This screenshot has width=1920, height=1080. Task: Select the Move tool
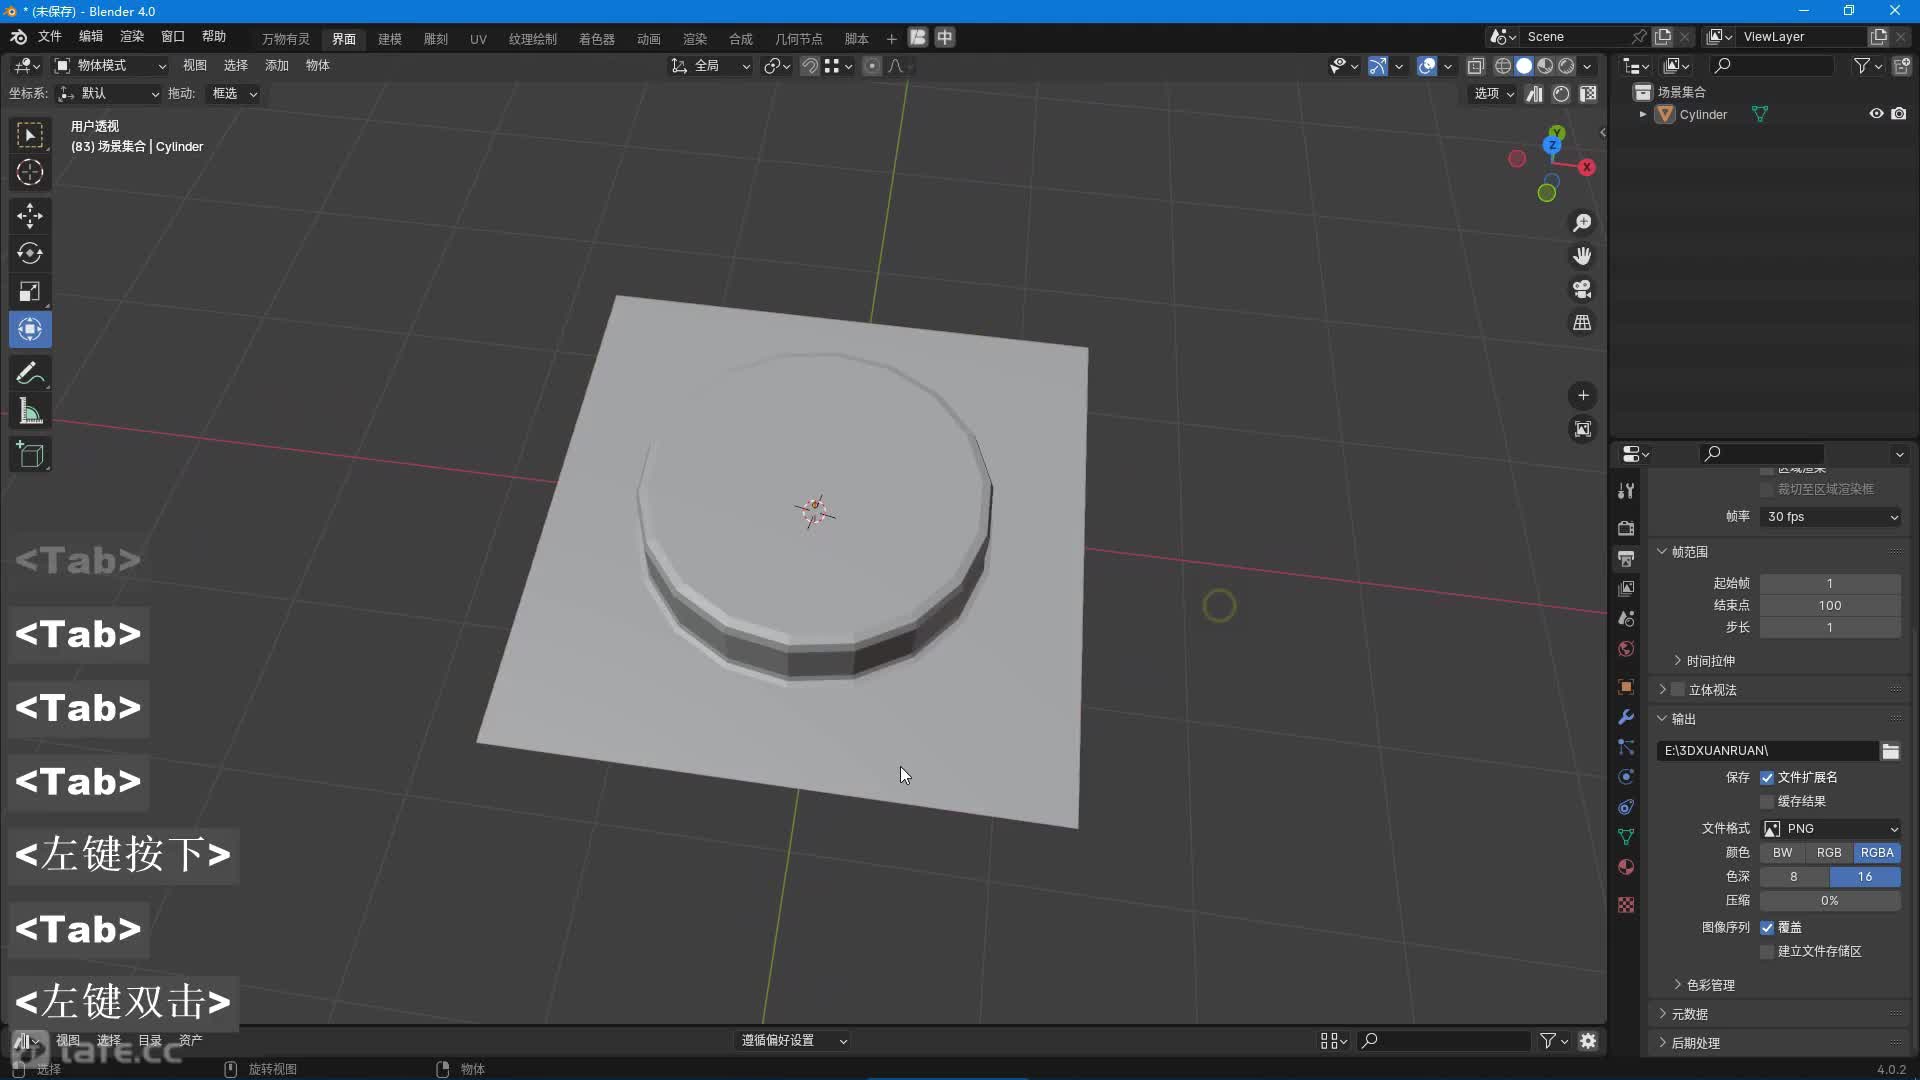30,216
